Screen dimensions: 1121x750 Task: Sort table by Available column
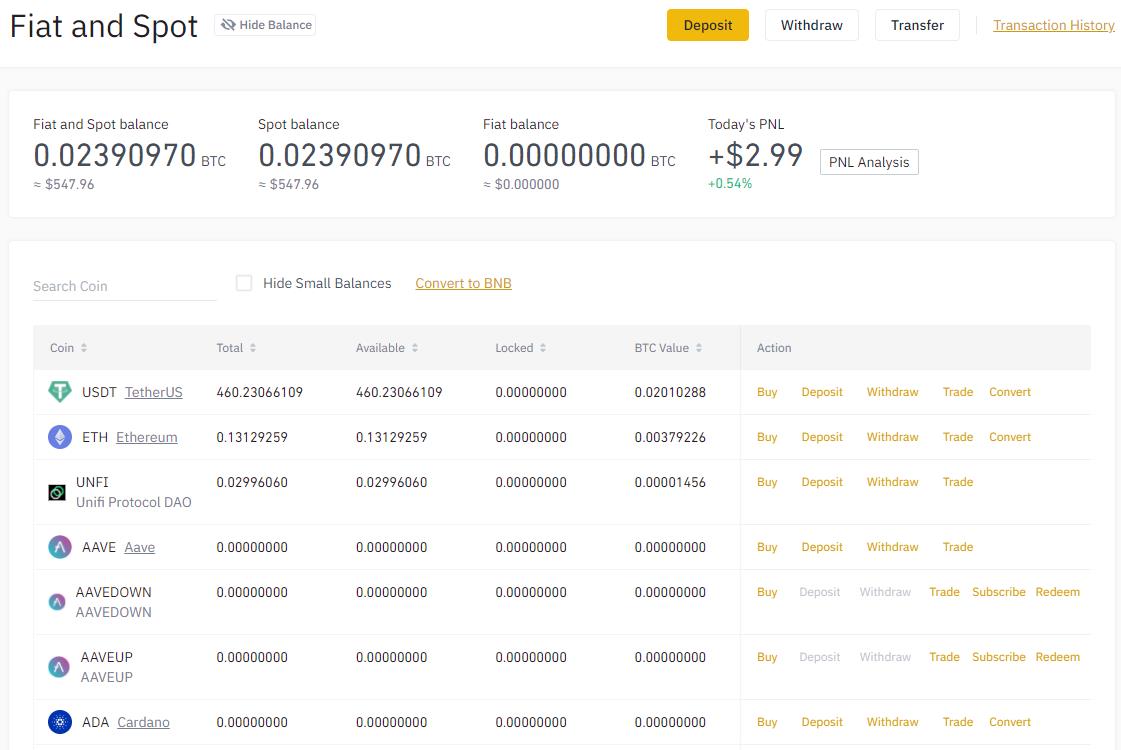pyautogui.click(x=387, y=348)
